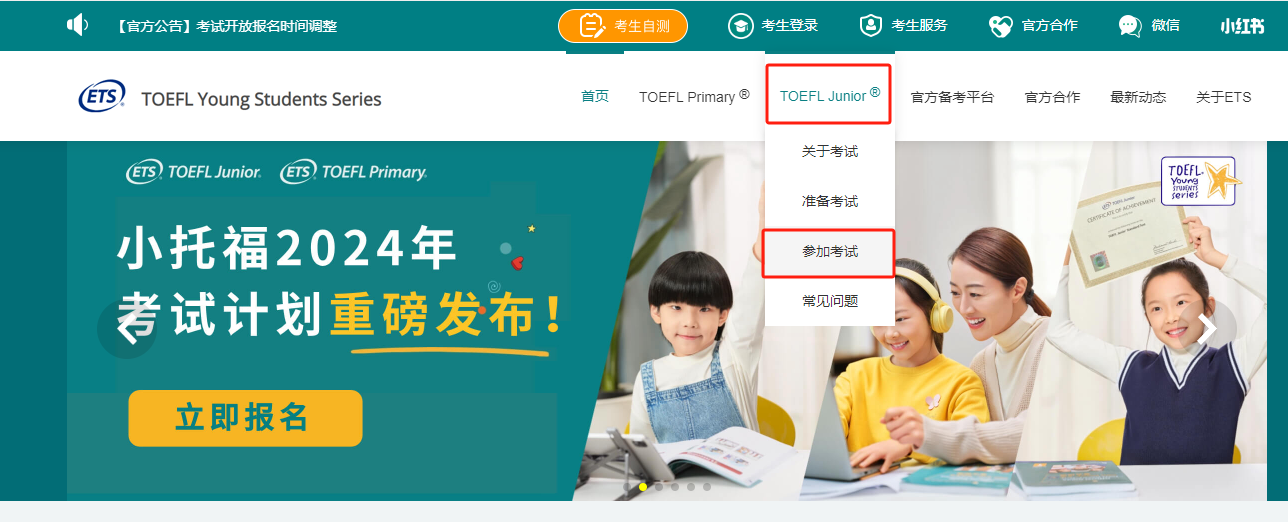Viewport: 1288px width, 522px height.
Task: Expand the TOEFL Primary menu
Action: (x=694, y=97)
